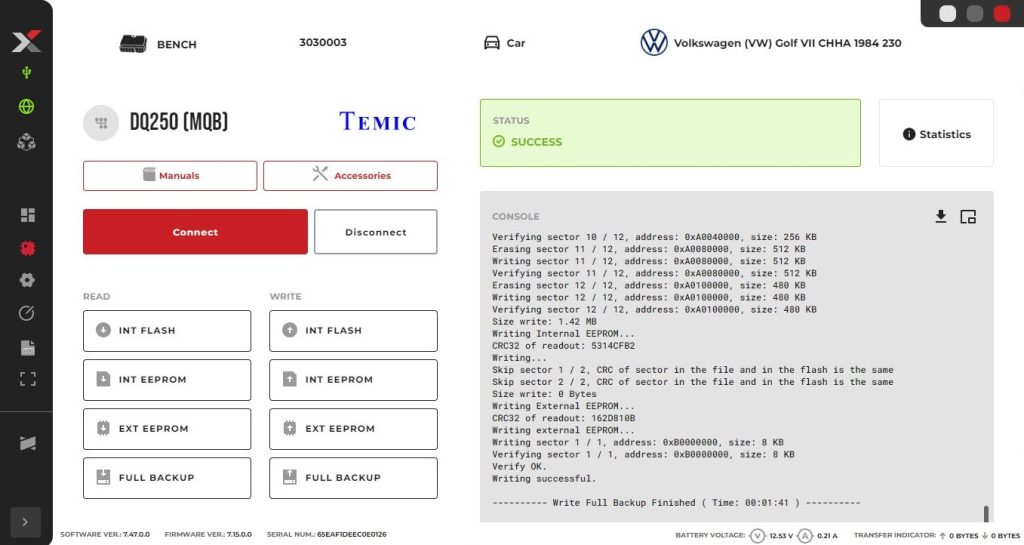Click the flag icon in lower sidebar
1024x545 pixels.
(27, 443)
